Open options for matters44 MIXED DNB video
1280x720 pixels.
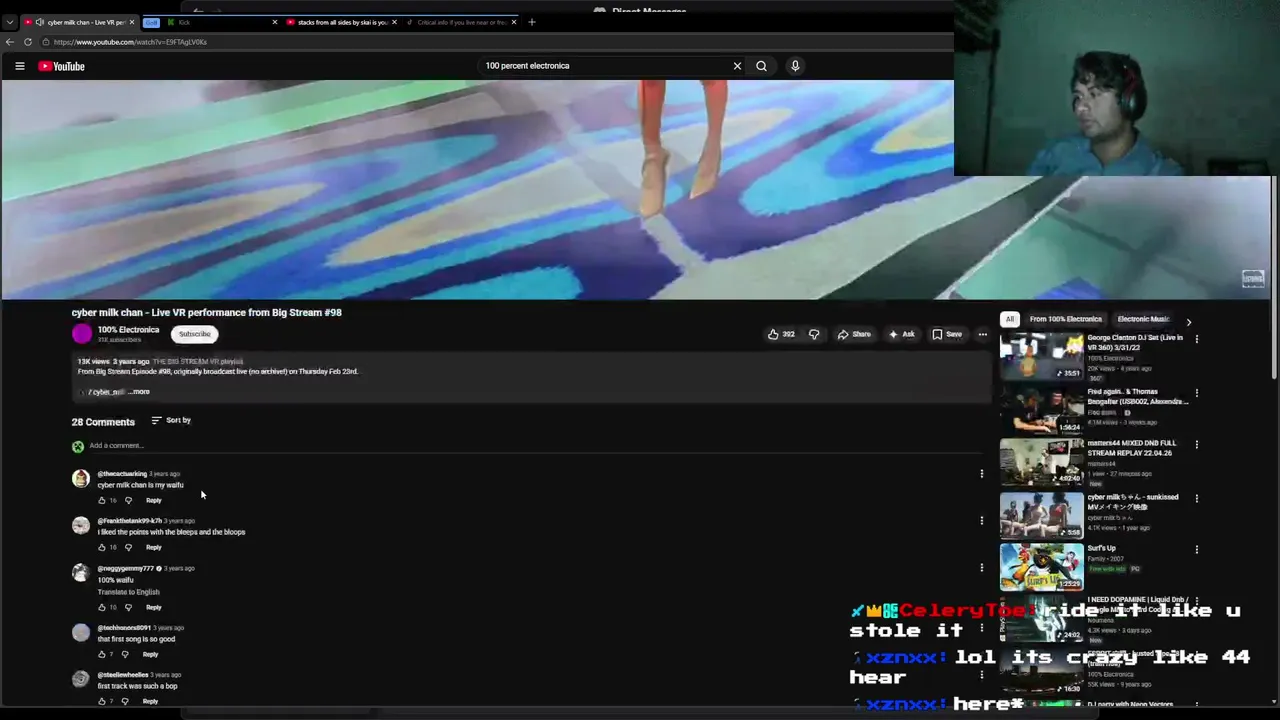pos(1196,444)
